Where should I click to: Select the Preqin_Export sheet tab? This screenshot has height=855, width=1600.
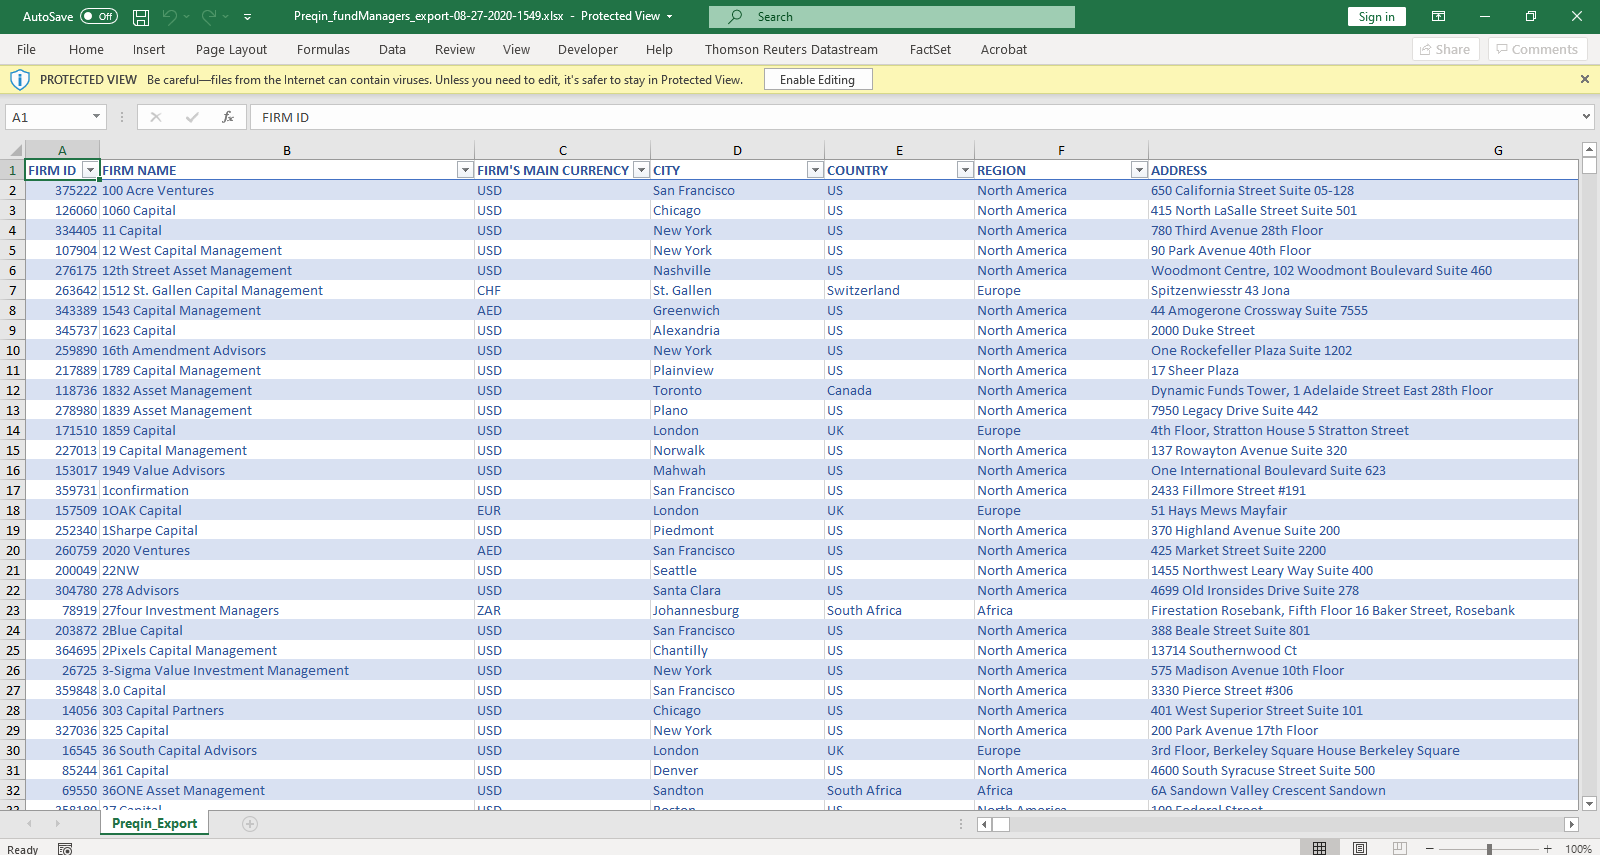[x=154, y=824]
